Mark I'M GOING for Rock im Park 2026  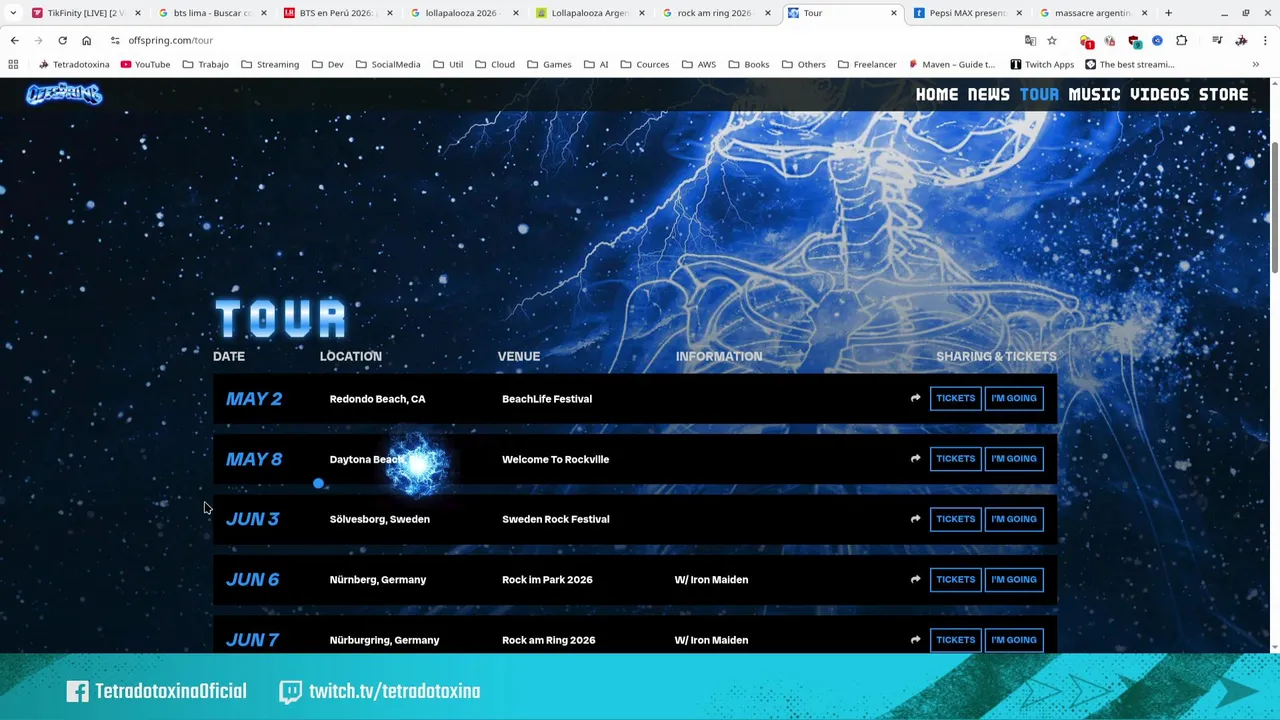pos(1013,579)
